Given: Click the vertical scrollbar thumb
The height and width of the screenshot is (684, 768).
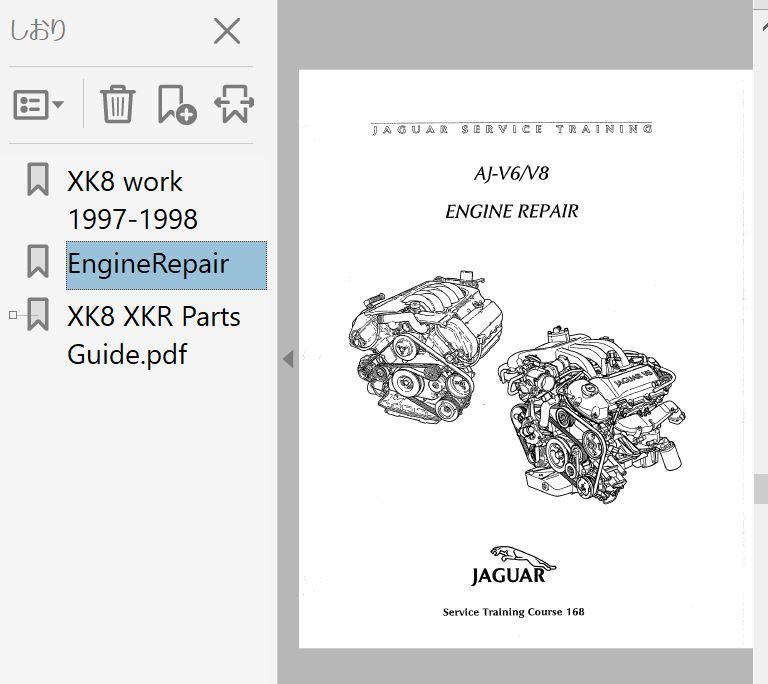Looking at the screenshot, I should pos(760,488).
